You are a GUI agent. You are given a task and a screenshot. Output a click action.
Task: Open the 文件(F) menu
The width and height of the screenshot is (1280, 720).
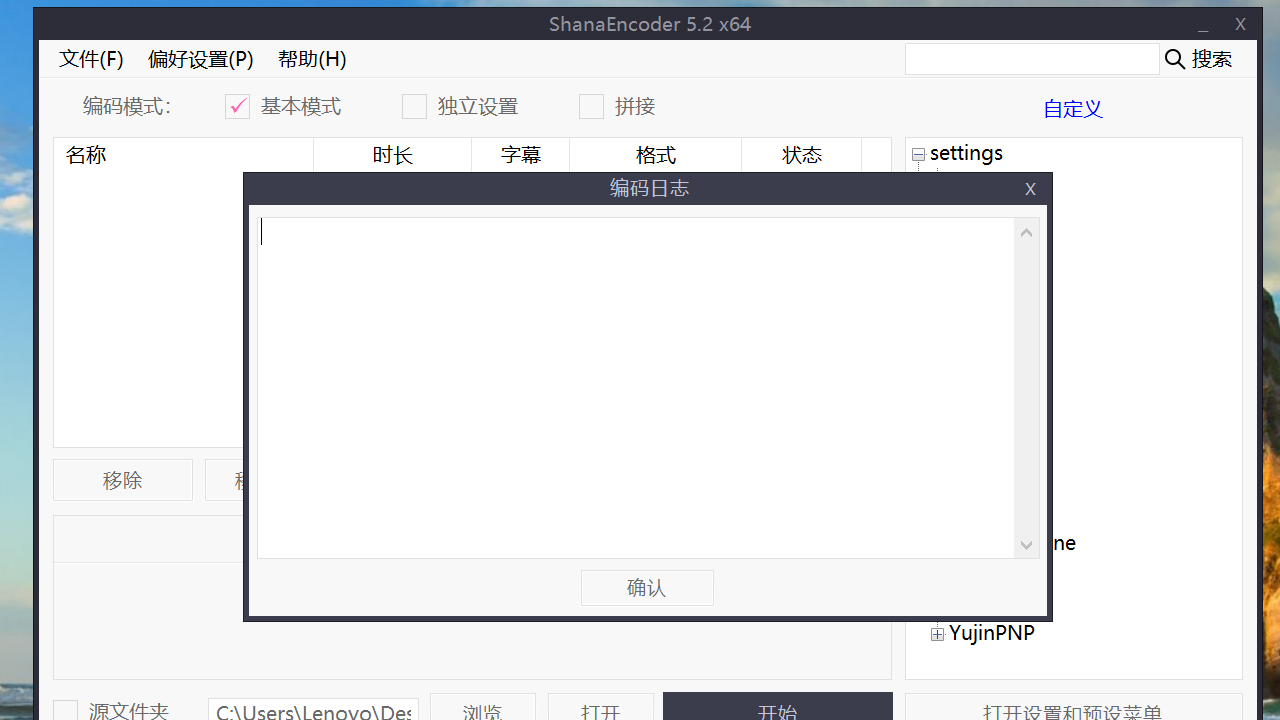pos(90,59)
